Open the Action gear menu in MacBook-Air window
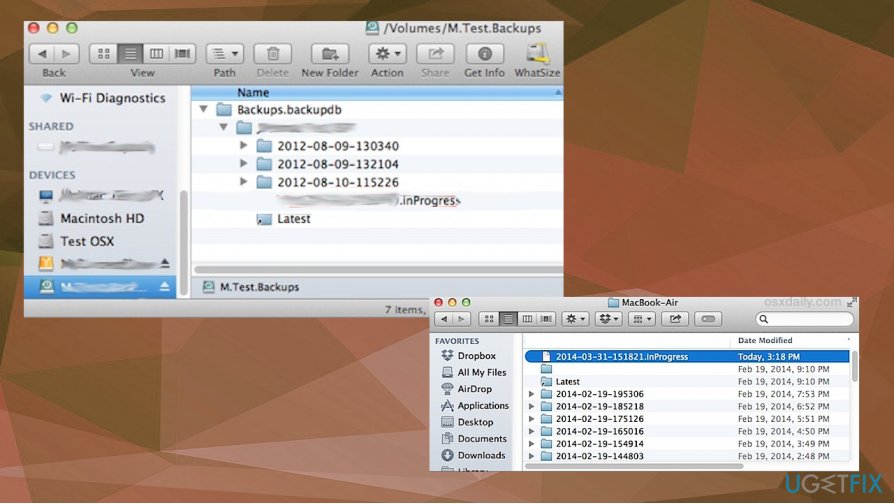The image size is (894, 504). [575, 319]
